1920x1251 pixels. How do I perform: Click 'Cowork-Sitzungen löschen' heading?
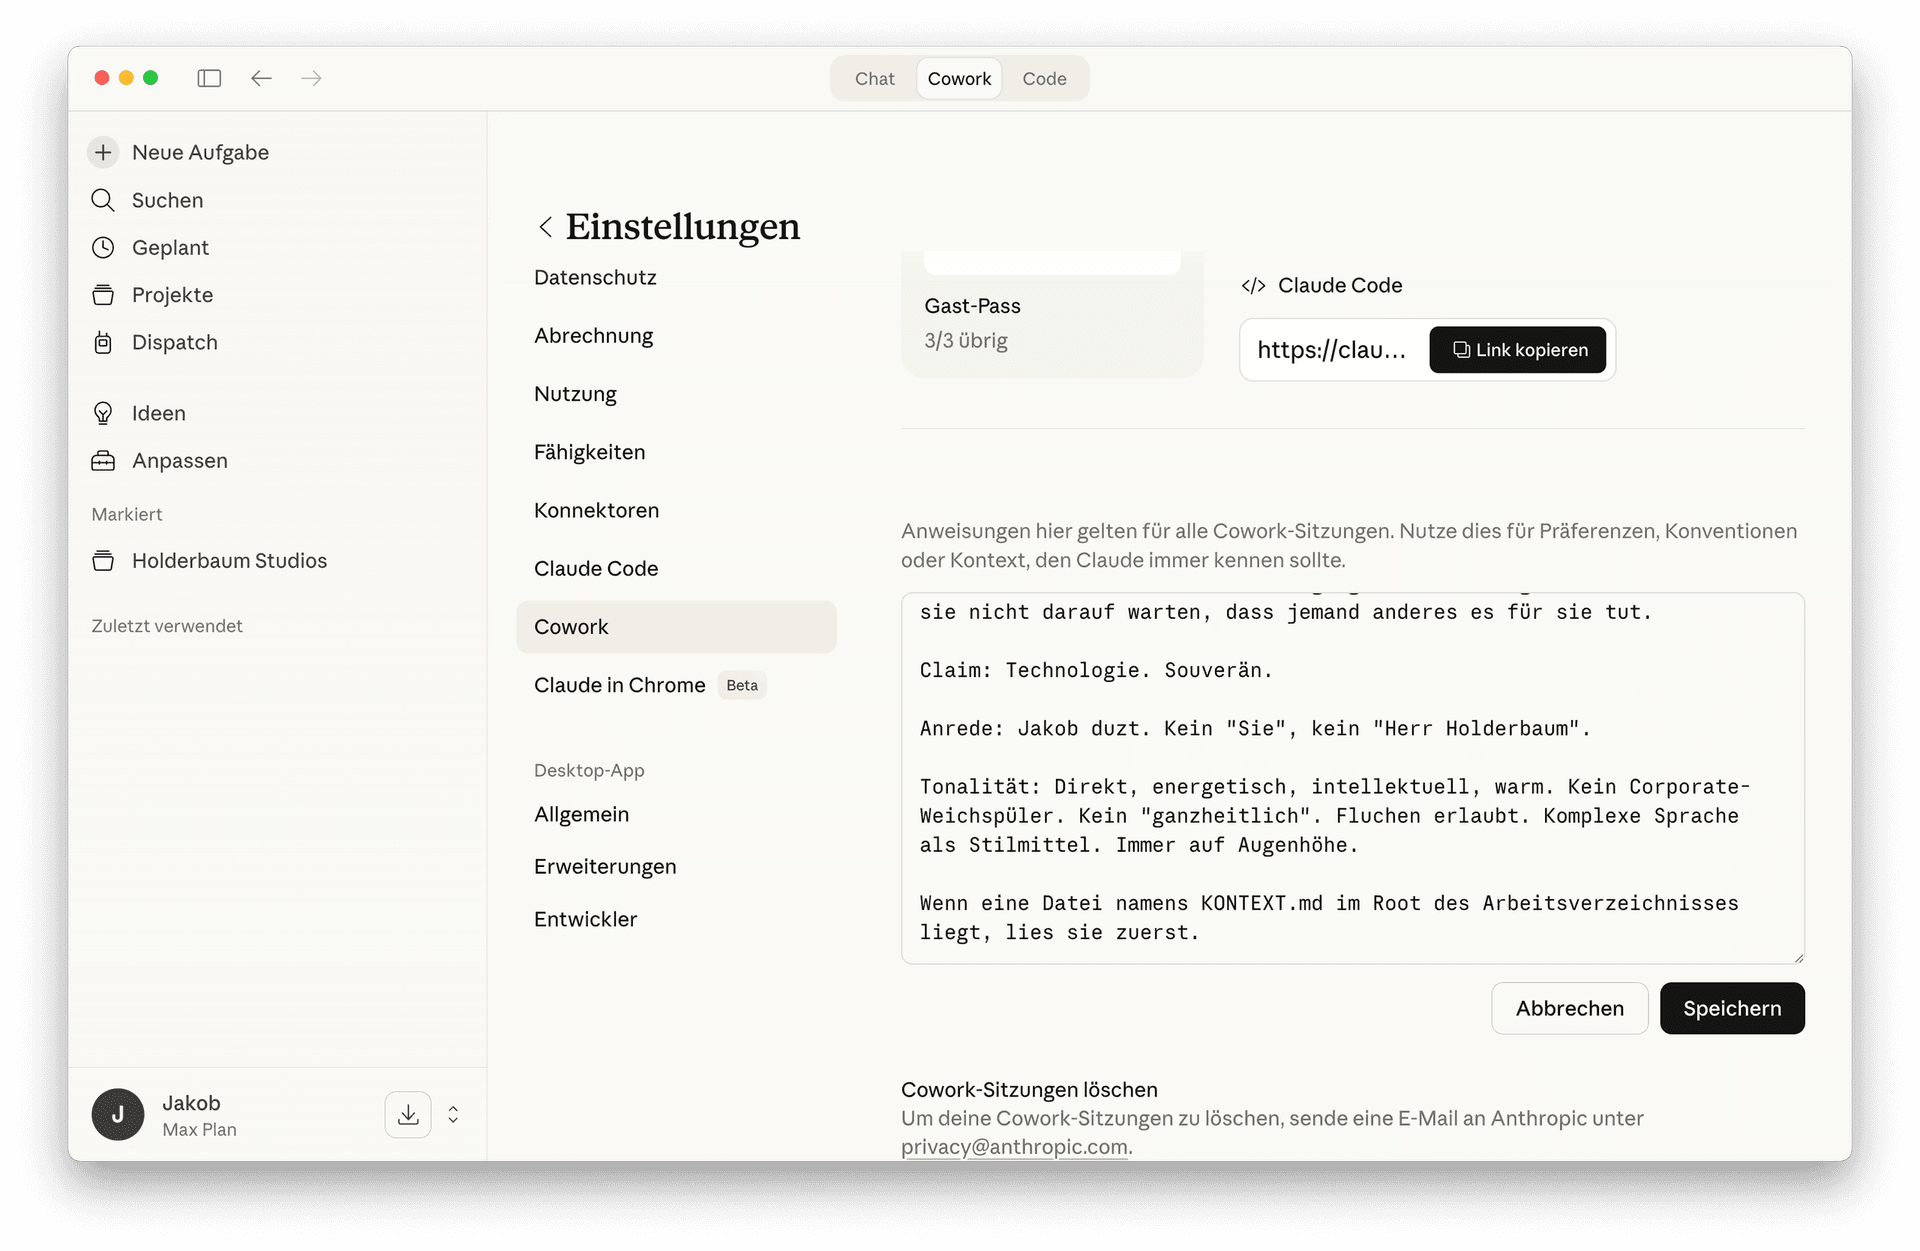pyautogui.click(x=1029, y=1089)
